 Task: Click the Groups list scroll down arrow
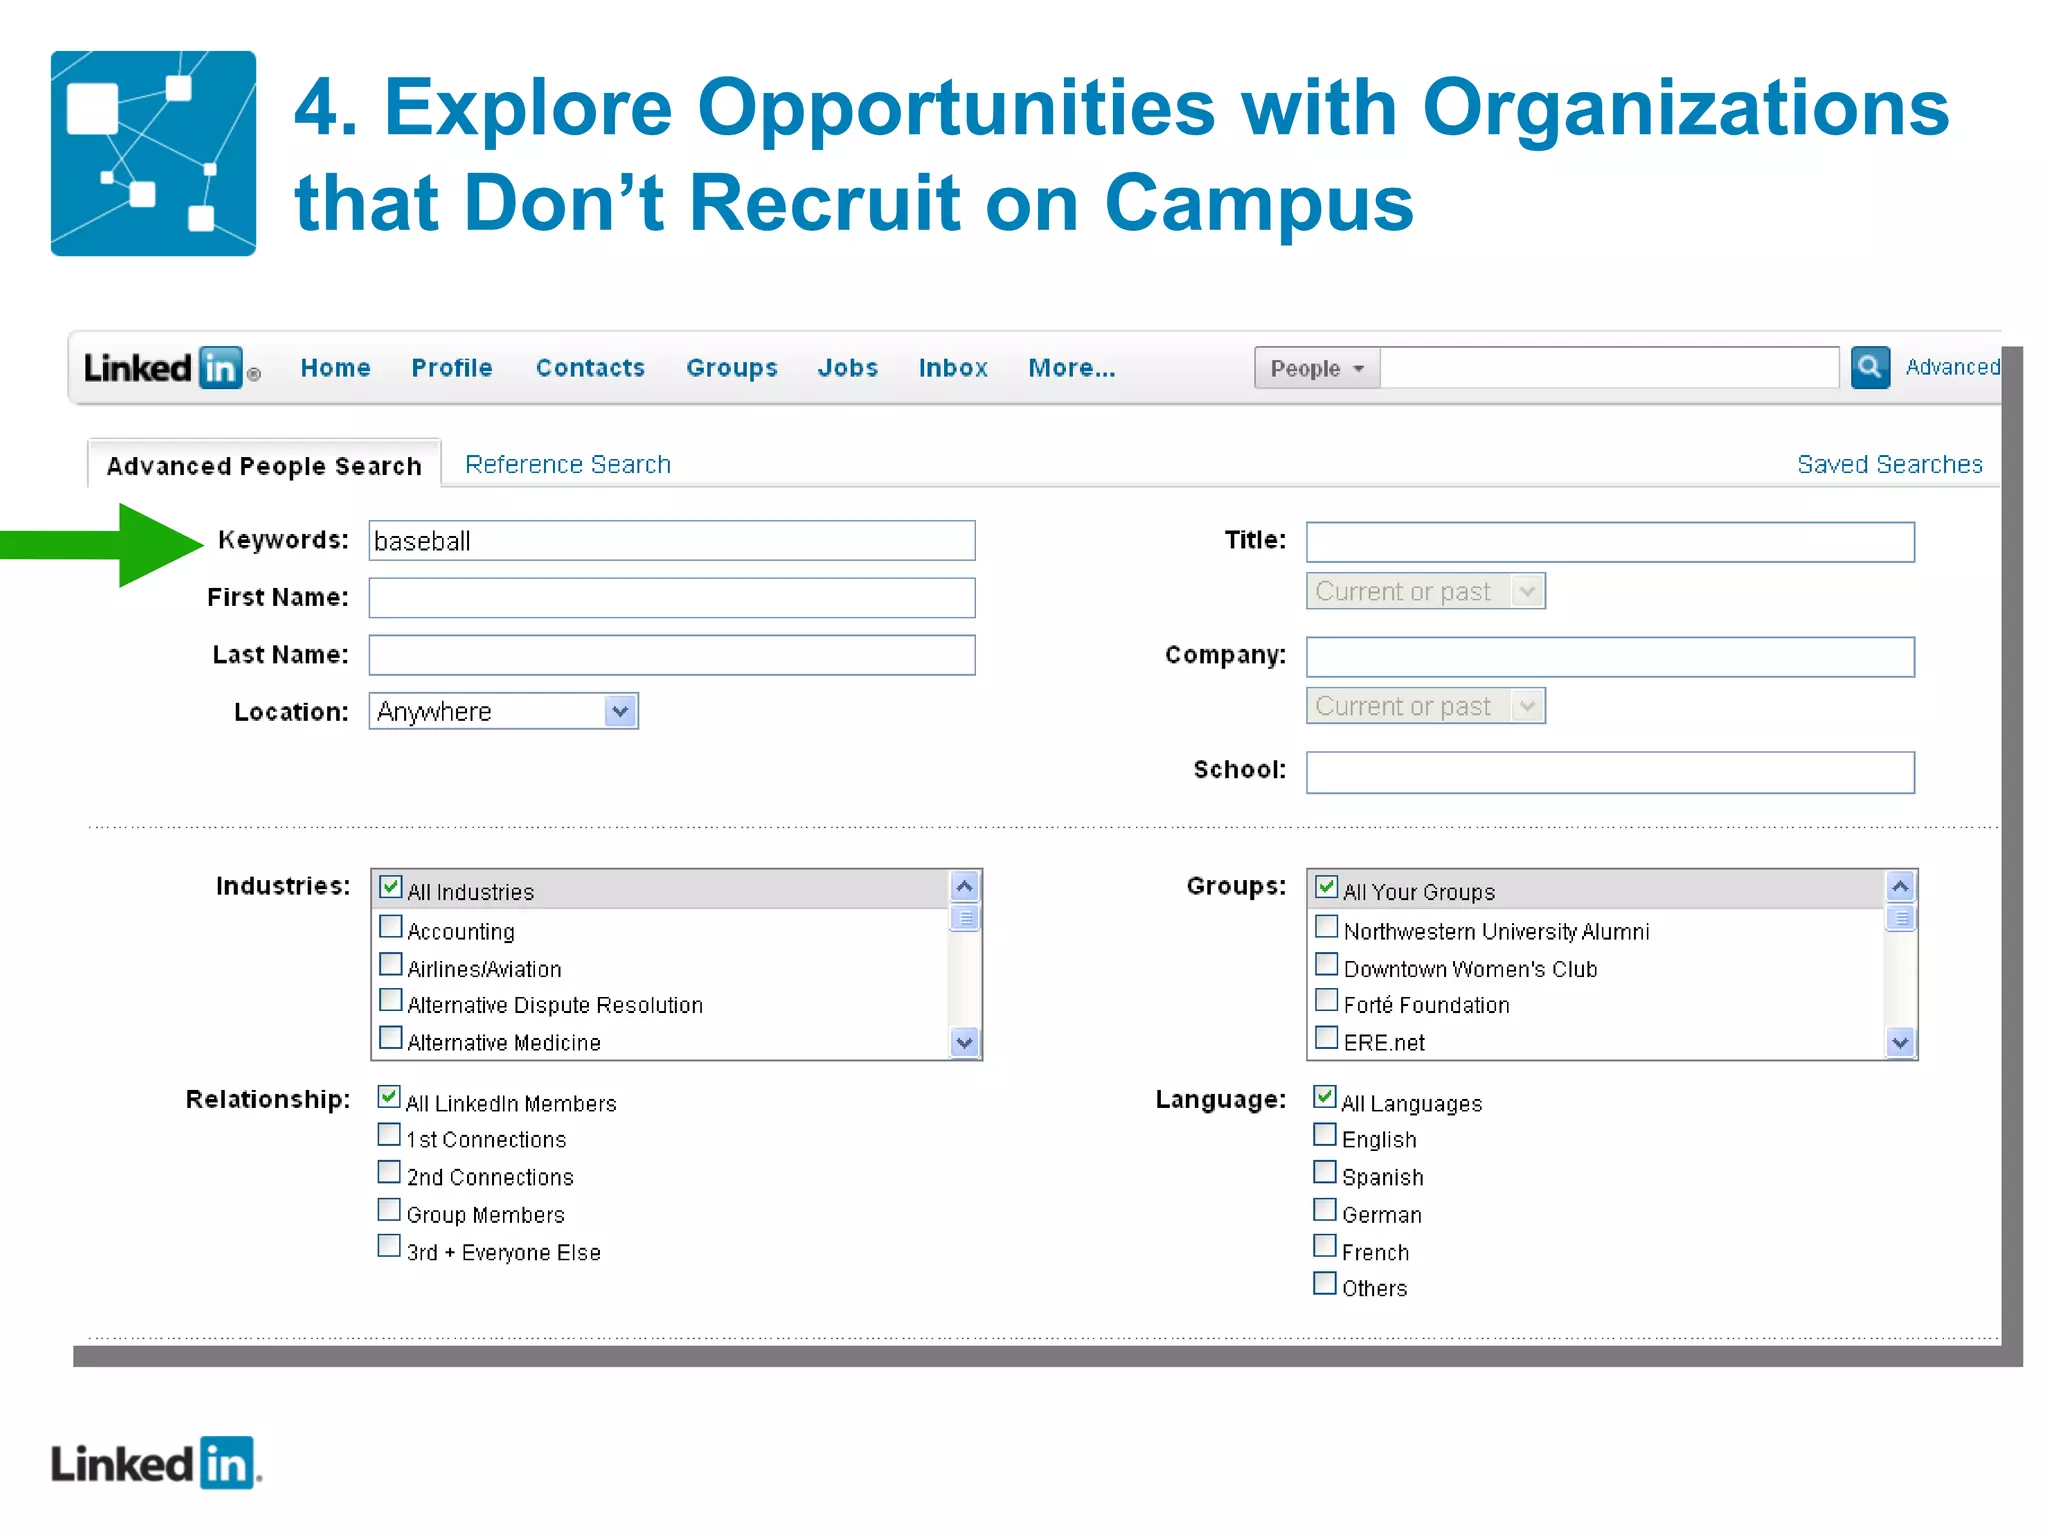point(1900,1043)
